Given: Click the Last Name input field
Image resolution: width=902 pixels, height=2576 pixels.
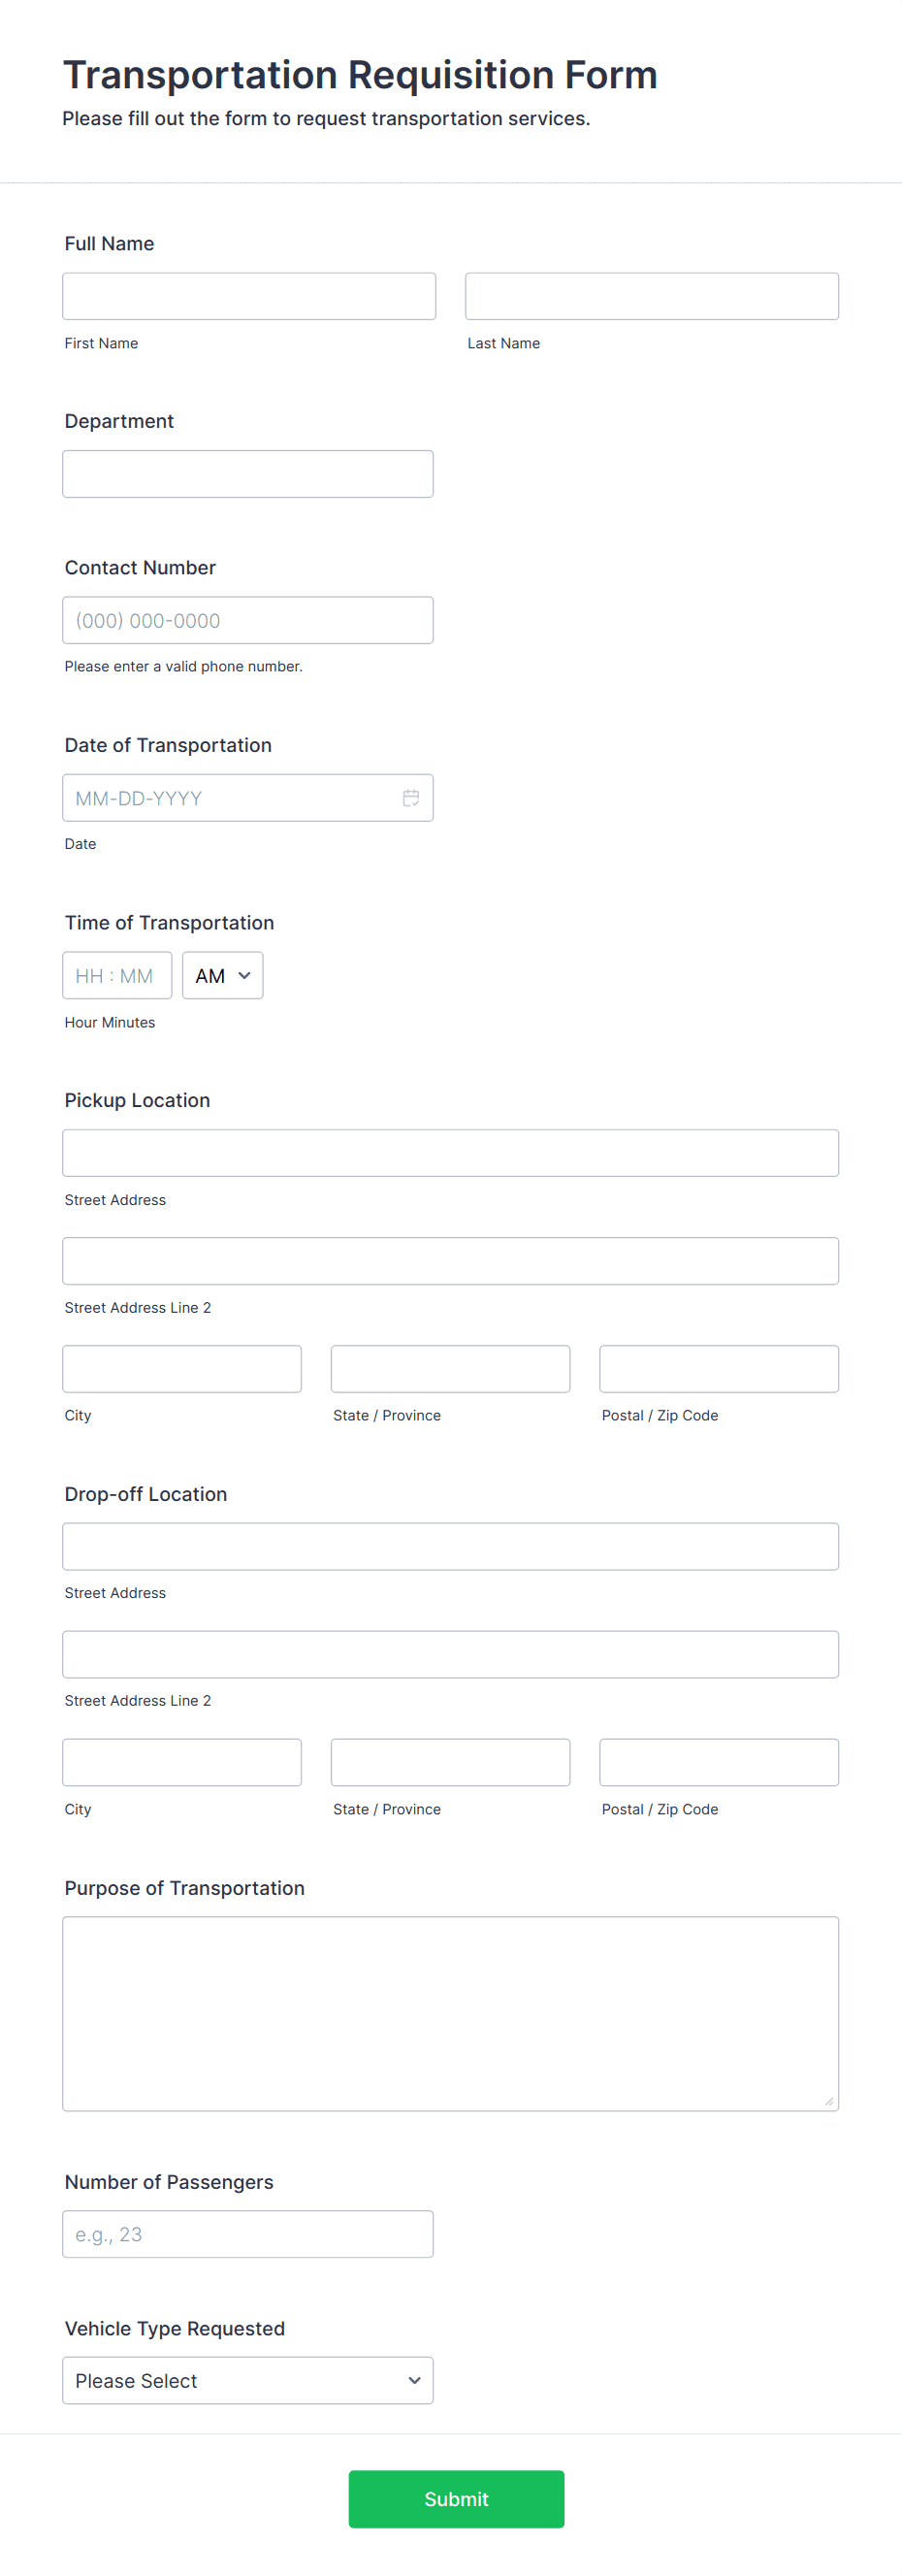Looking at the screenshot, I should 651,296.
